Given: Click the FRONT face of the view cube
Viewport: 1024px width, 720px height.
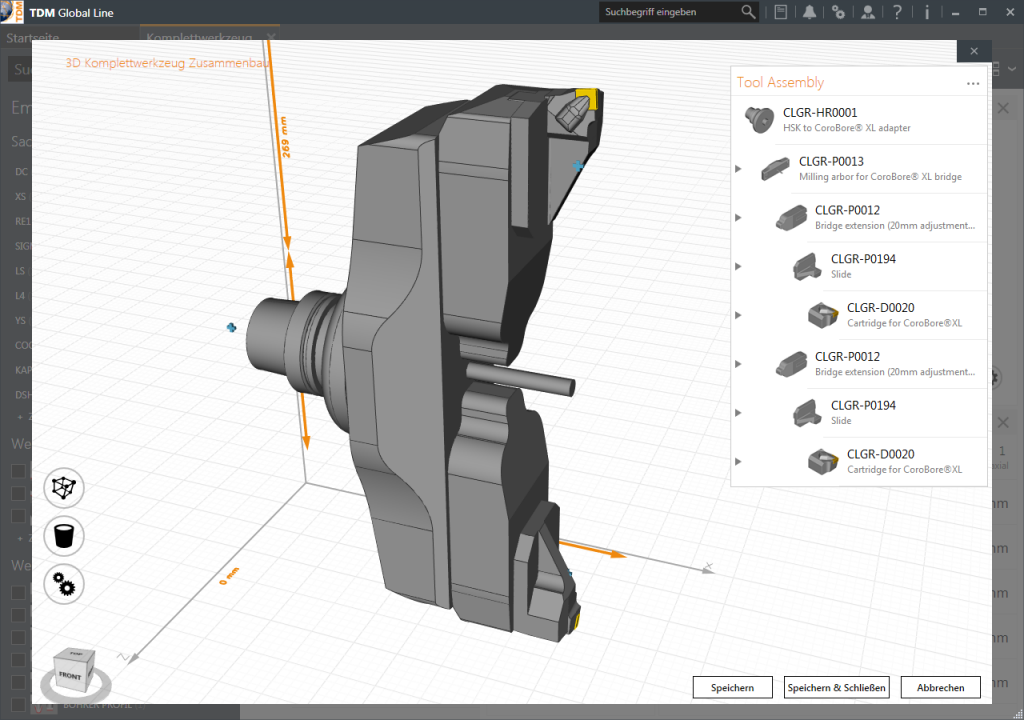Looking at the screenshot, I should point(71,676).
